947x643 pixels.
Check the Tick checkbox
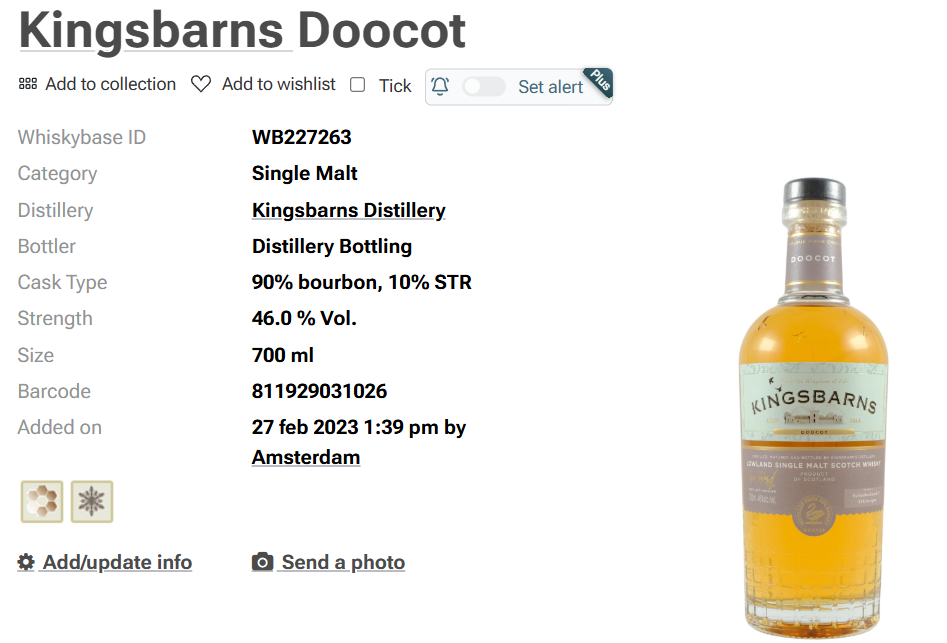[358, 85]
